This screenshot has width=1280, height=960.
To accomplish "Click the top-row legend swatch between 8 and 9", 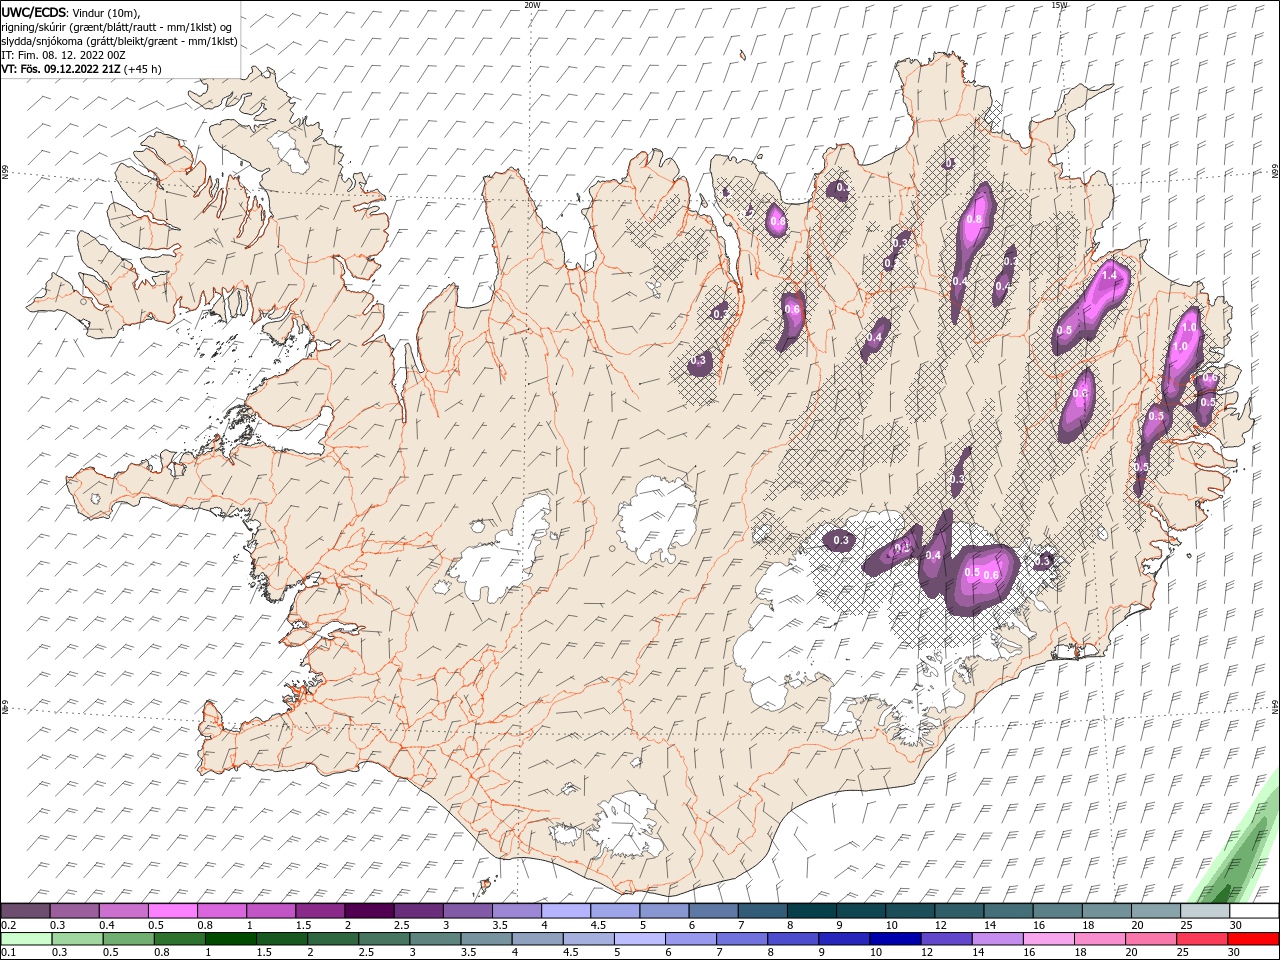I will tap(812, 911).
